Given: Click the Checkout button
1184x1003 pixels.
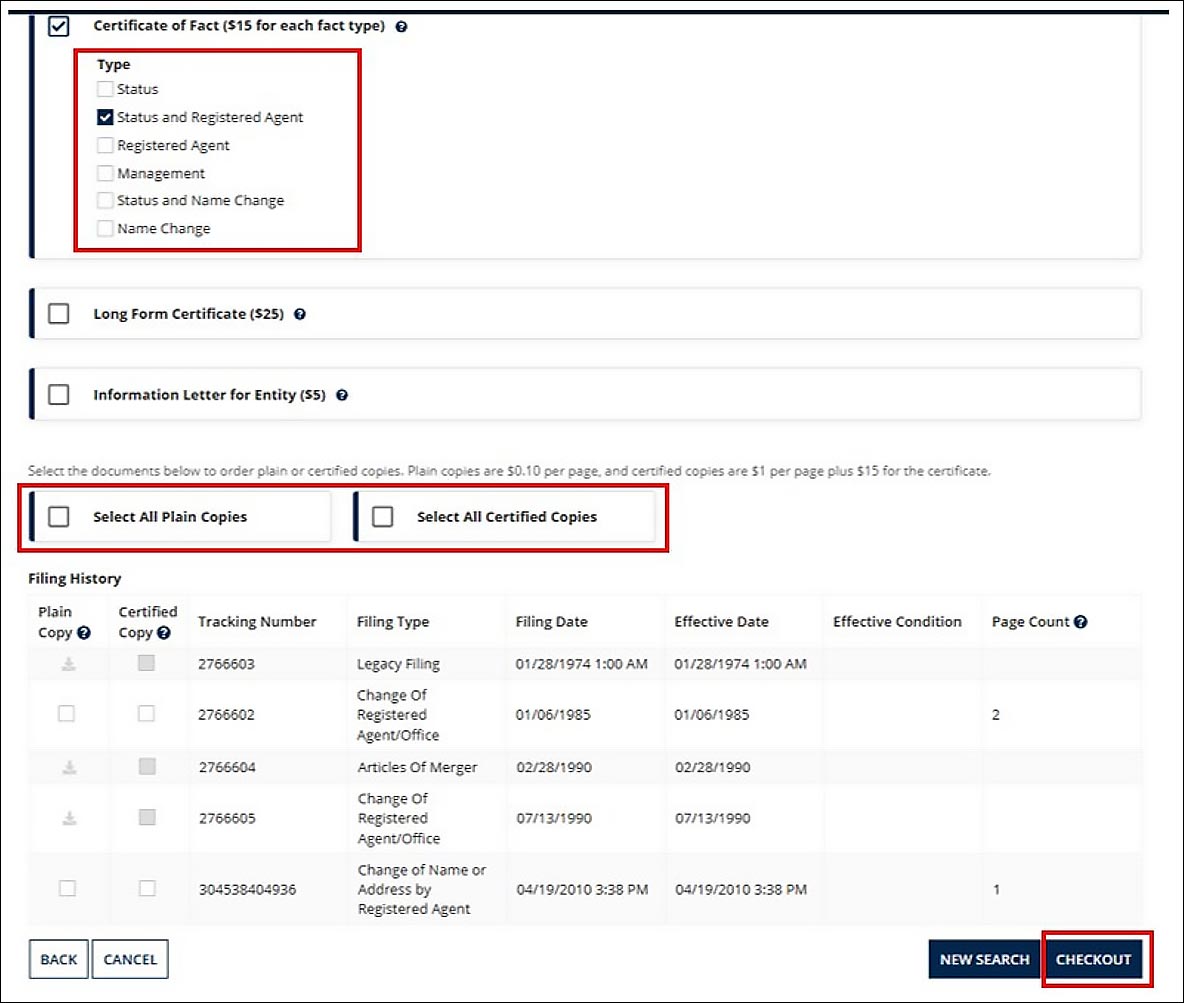Looking at the screenshot, I should coord(1093,959).
